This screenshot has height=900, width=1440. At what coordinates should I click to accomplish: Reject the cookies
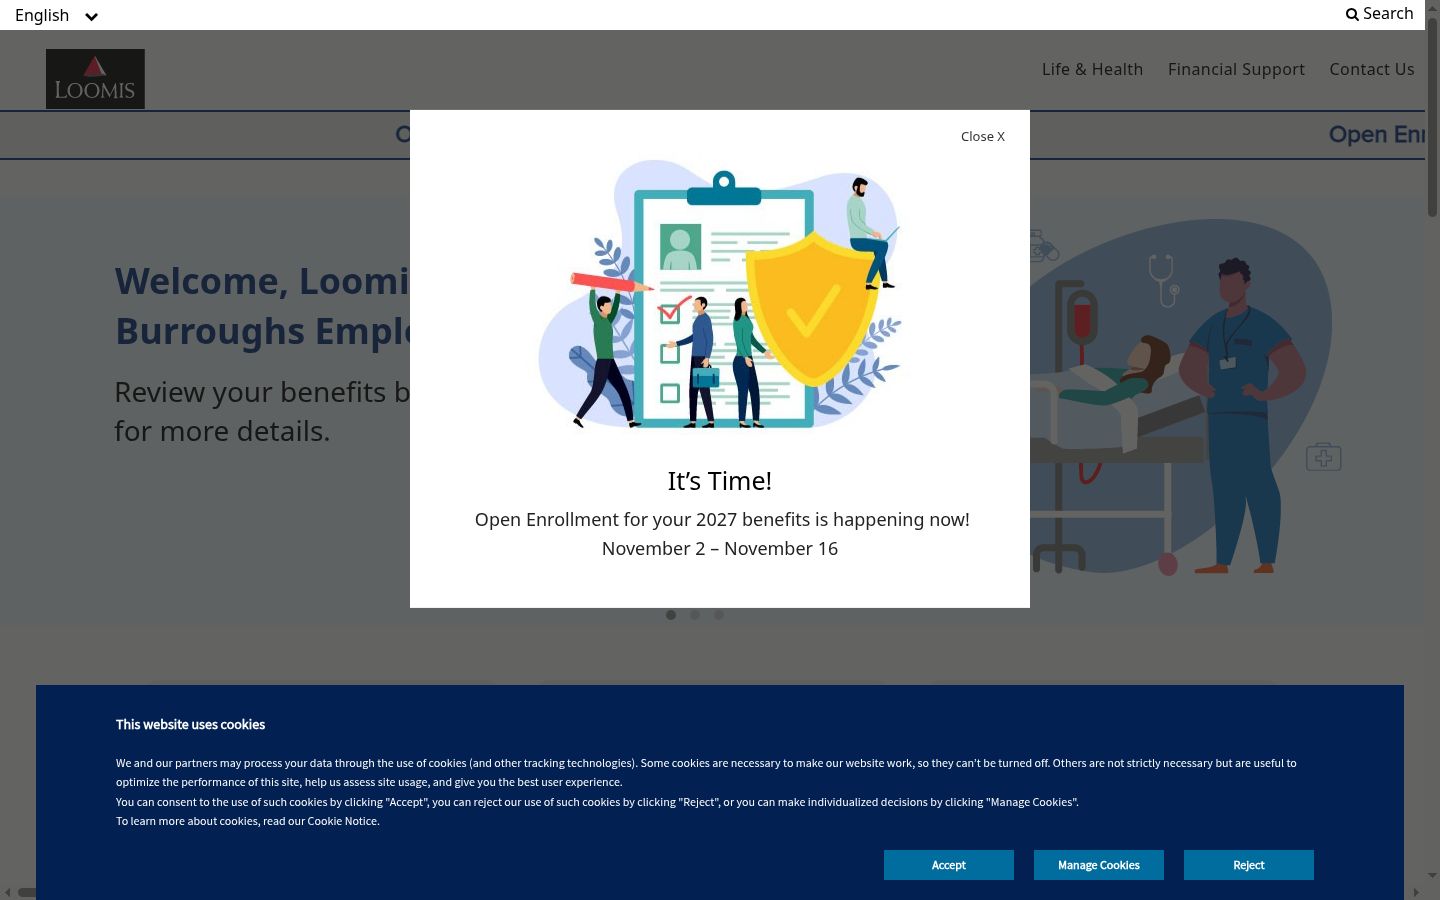click(1248, 865)
